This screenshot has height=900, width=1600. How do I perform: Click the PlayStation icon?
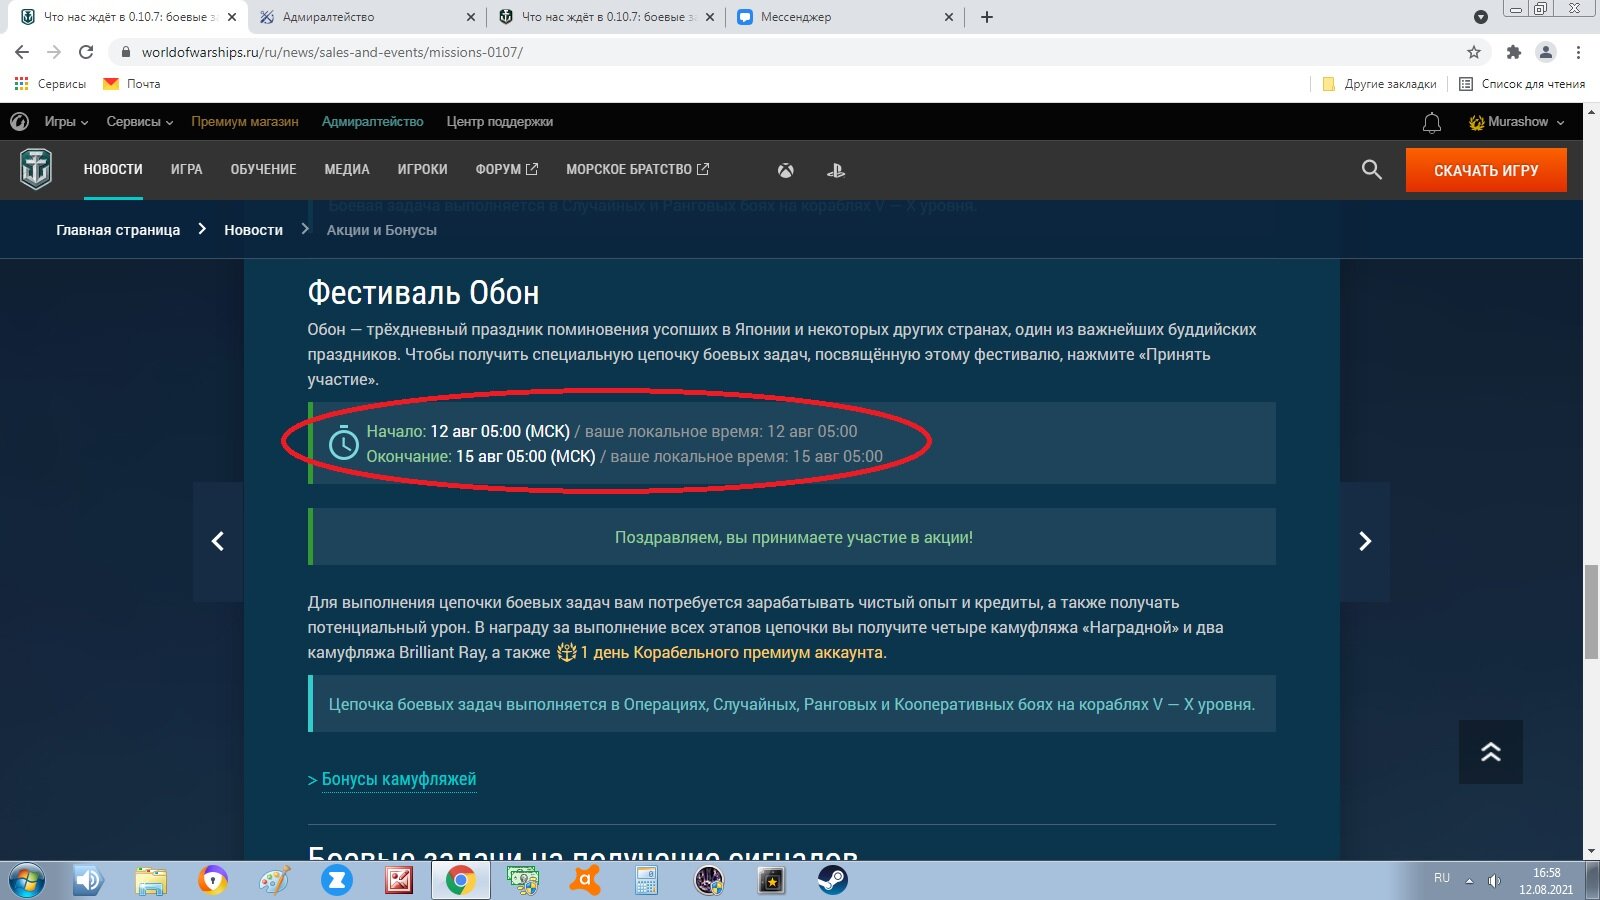pos(836,170)
